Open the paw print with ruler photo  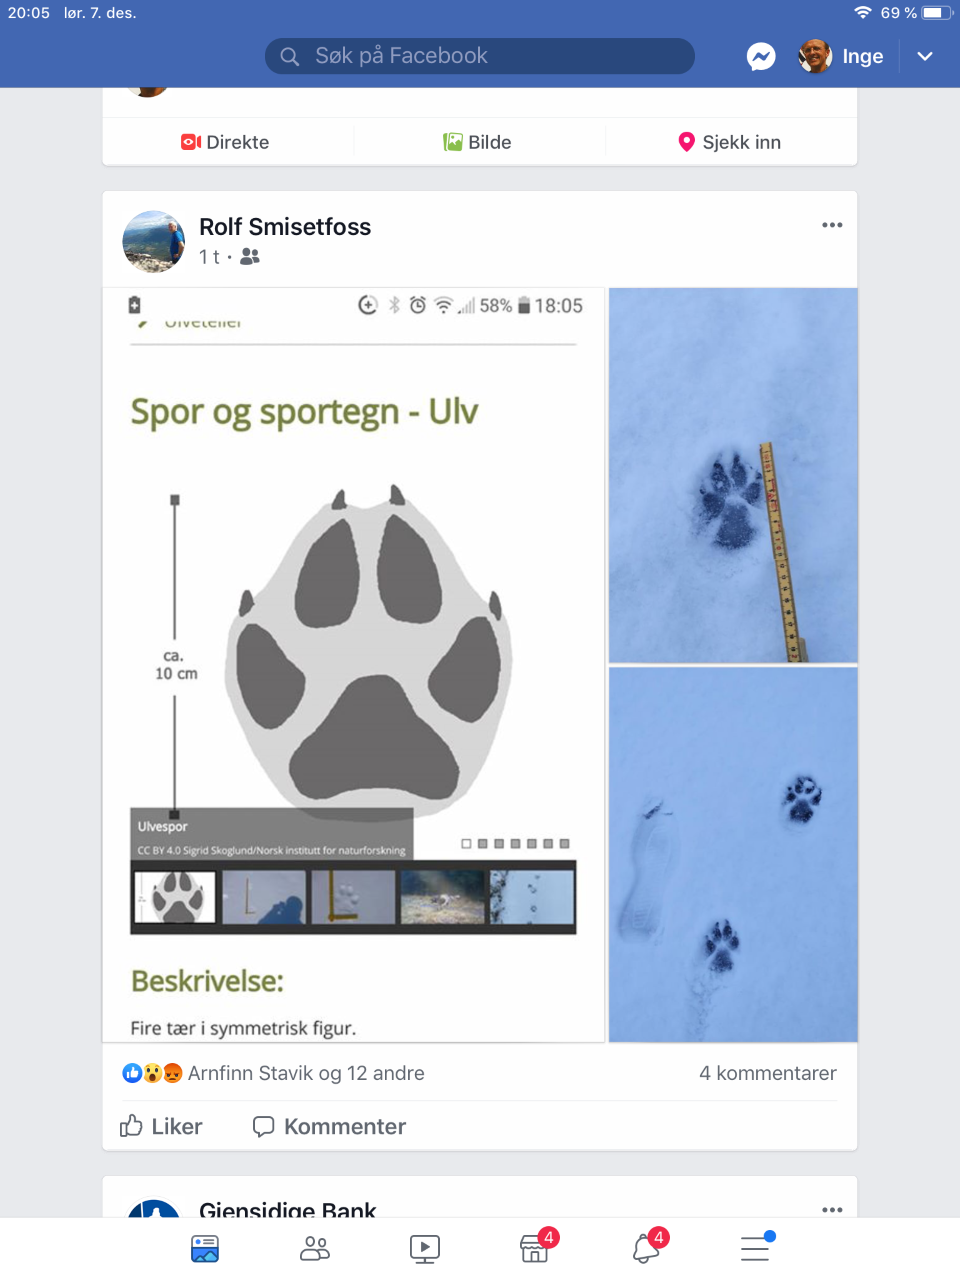pos(733,475)
